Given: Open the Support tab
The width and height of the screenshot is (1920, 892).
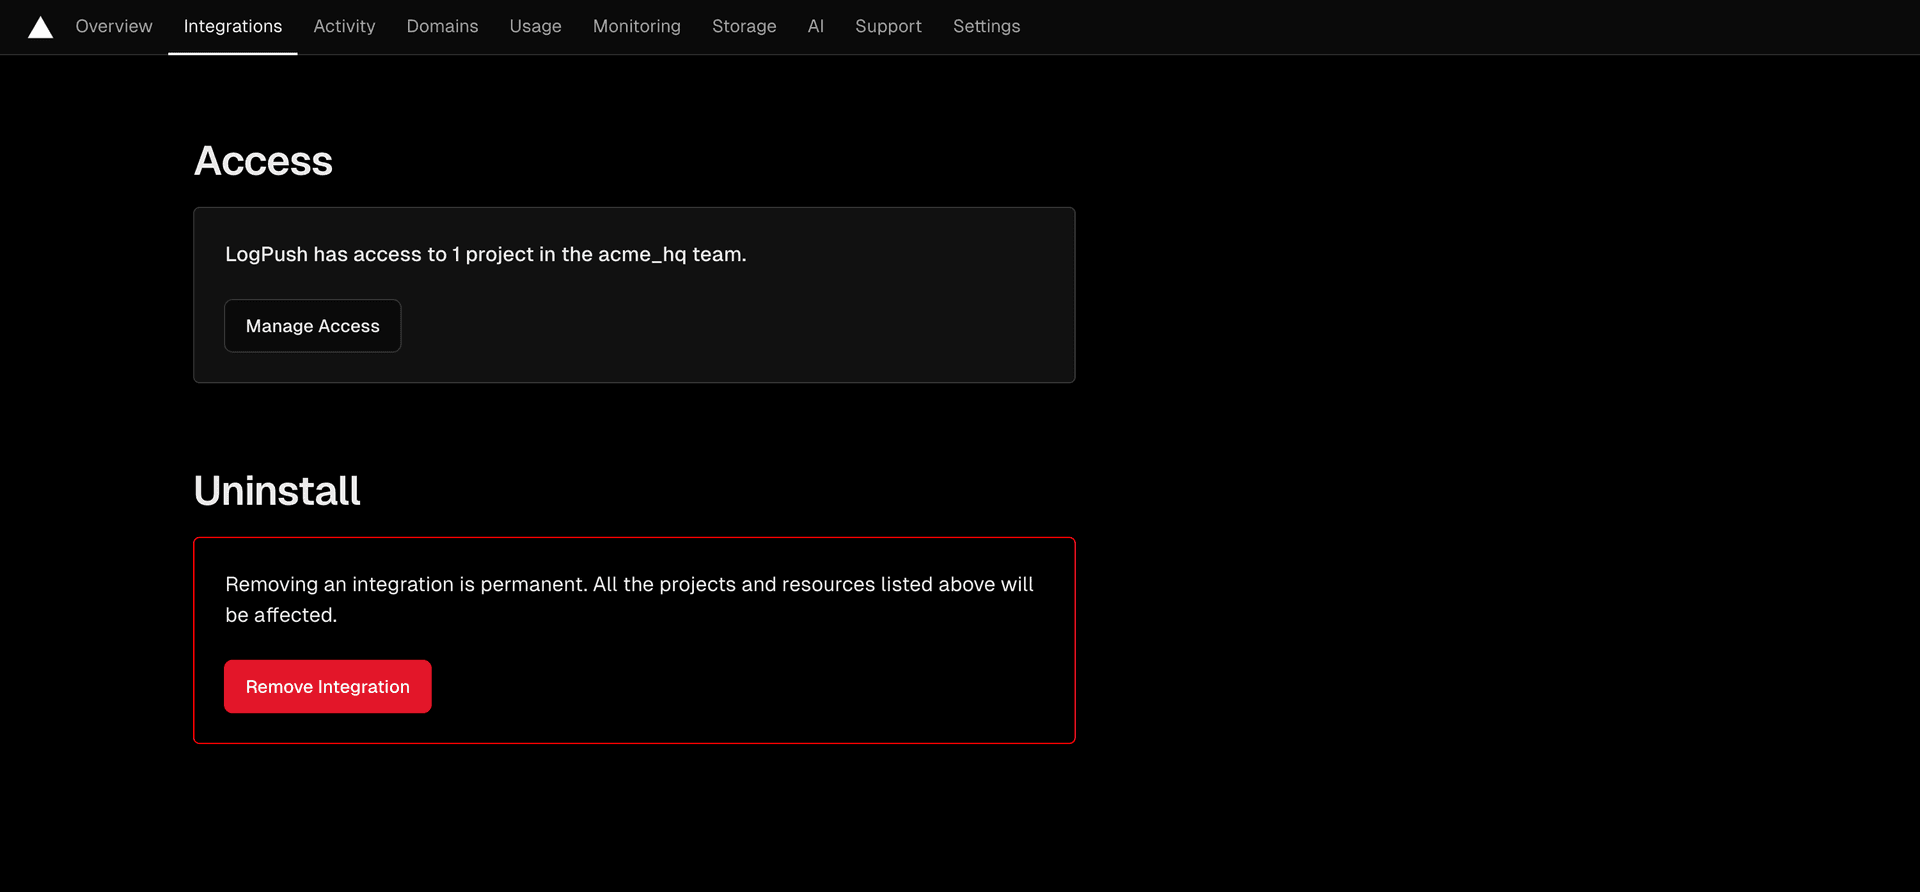Looking at the screenshot, I should (888, 26).
